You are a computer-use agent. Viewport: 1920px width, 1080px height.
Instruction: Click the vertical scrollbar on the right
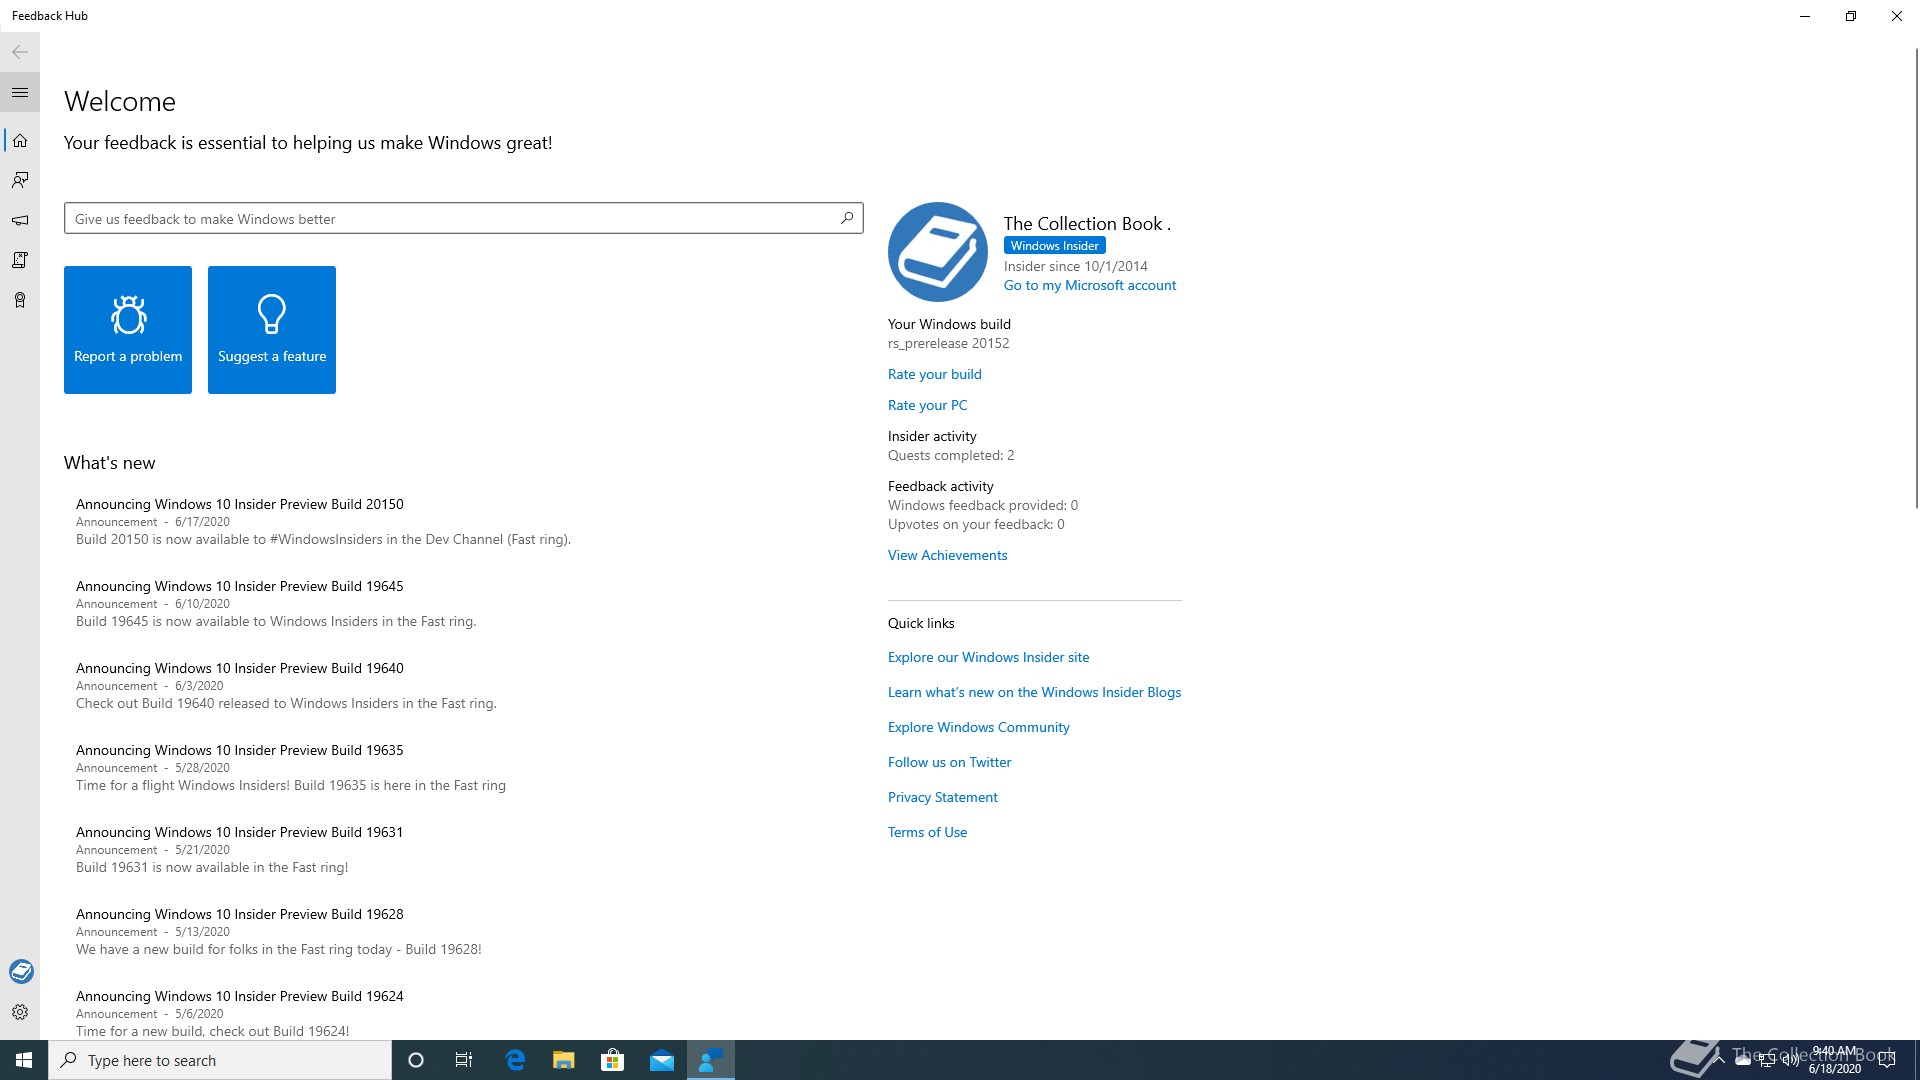(x=1916, y=278)
